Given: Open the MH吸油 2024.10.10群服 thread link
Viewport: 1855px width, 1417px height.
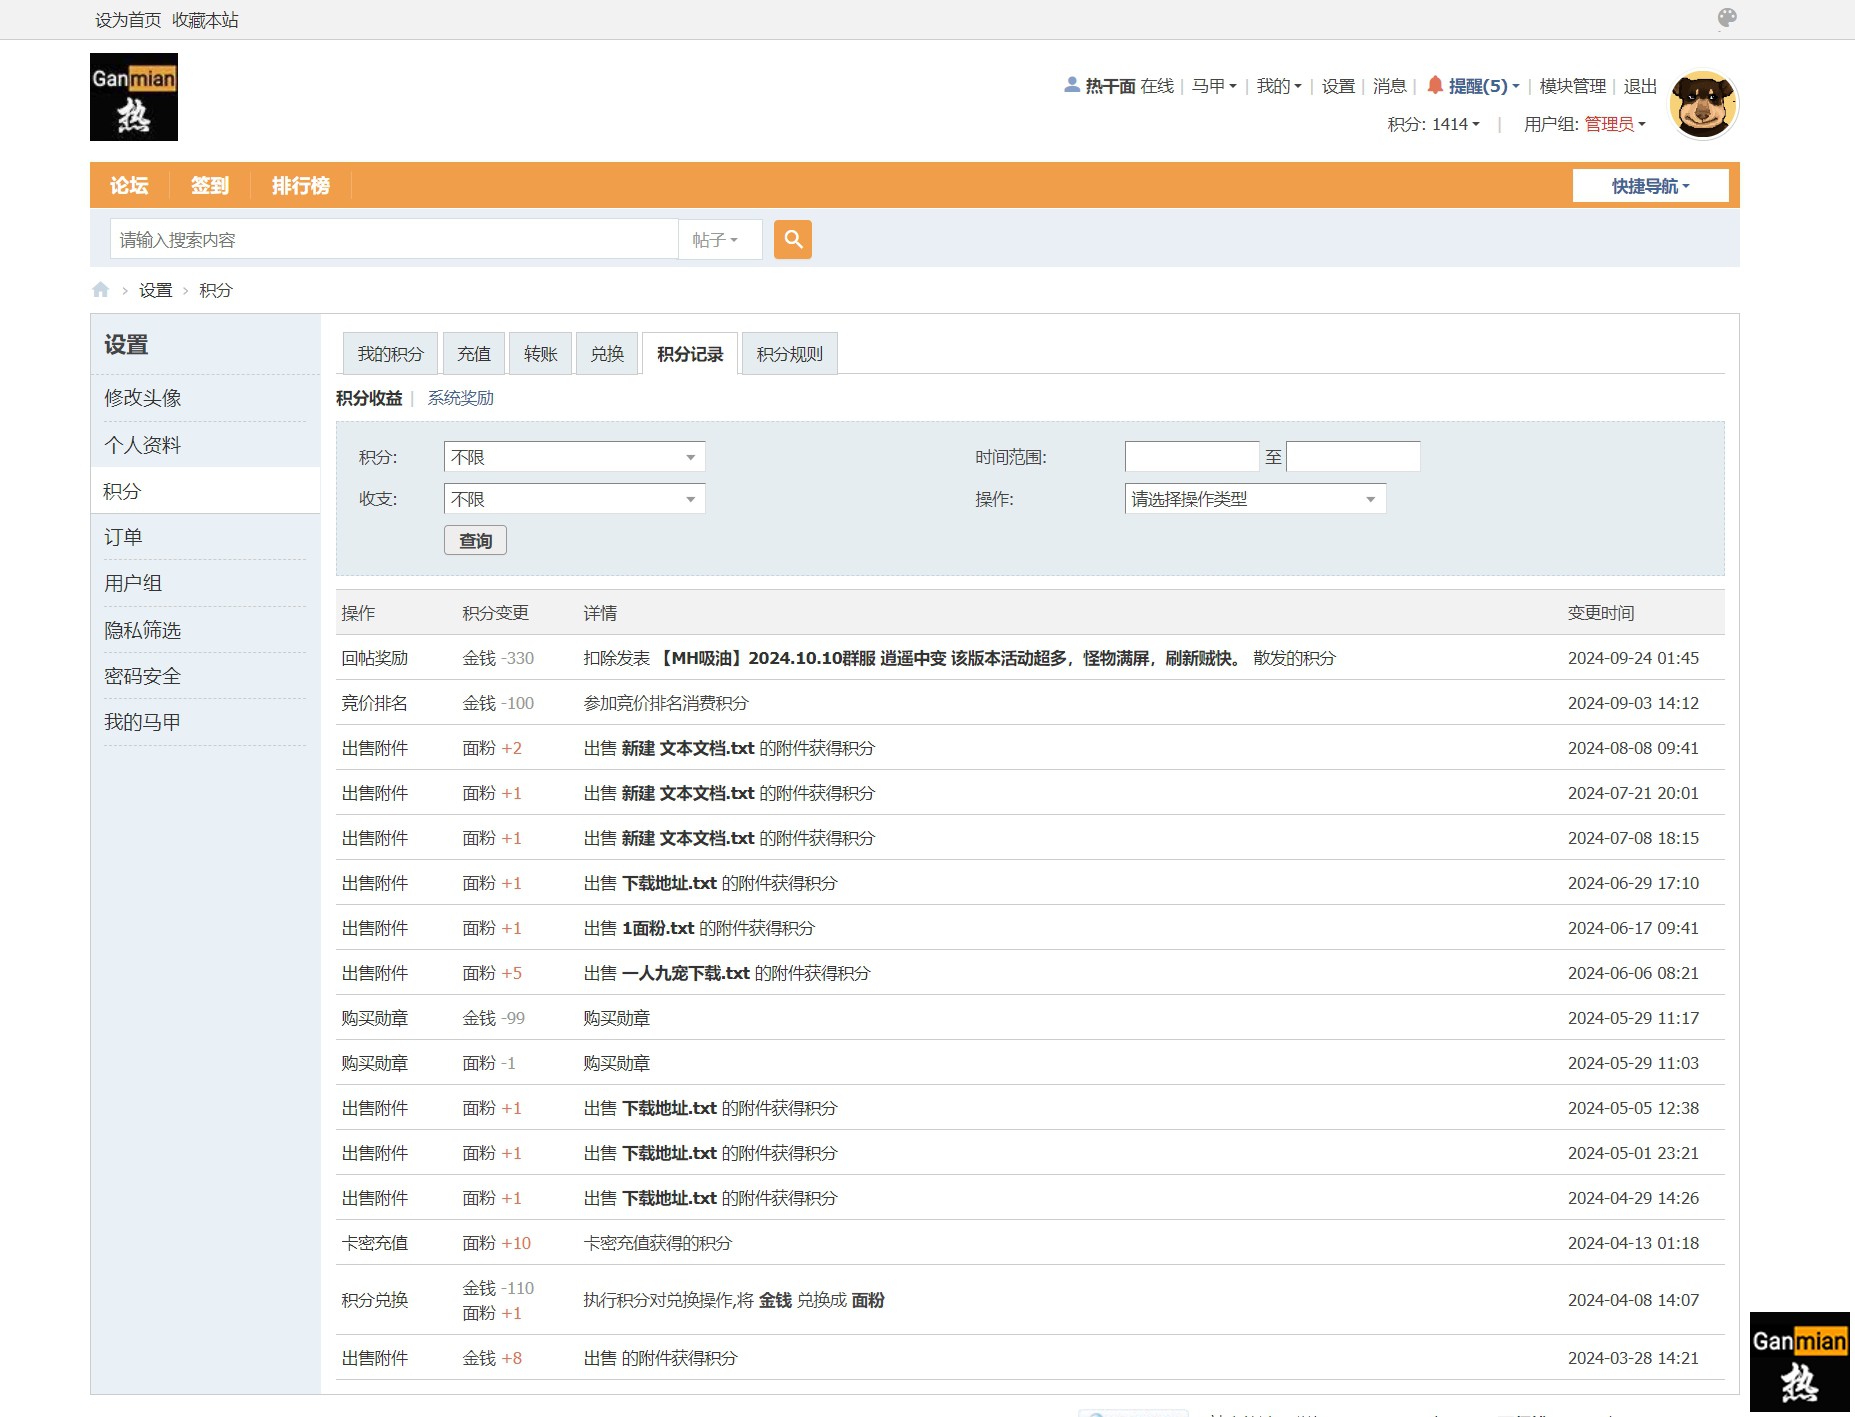Looking at the screenshot, I should 950,658.
